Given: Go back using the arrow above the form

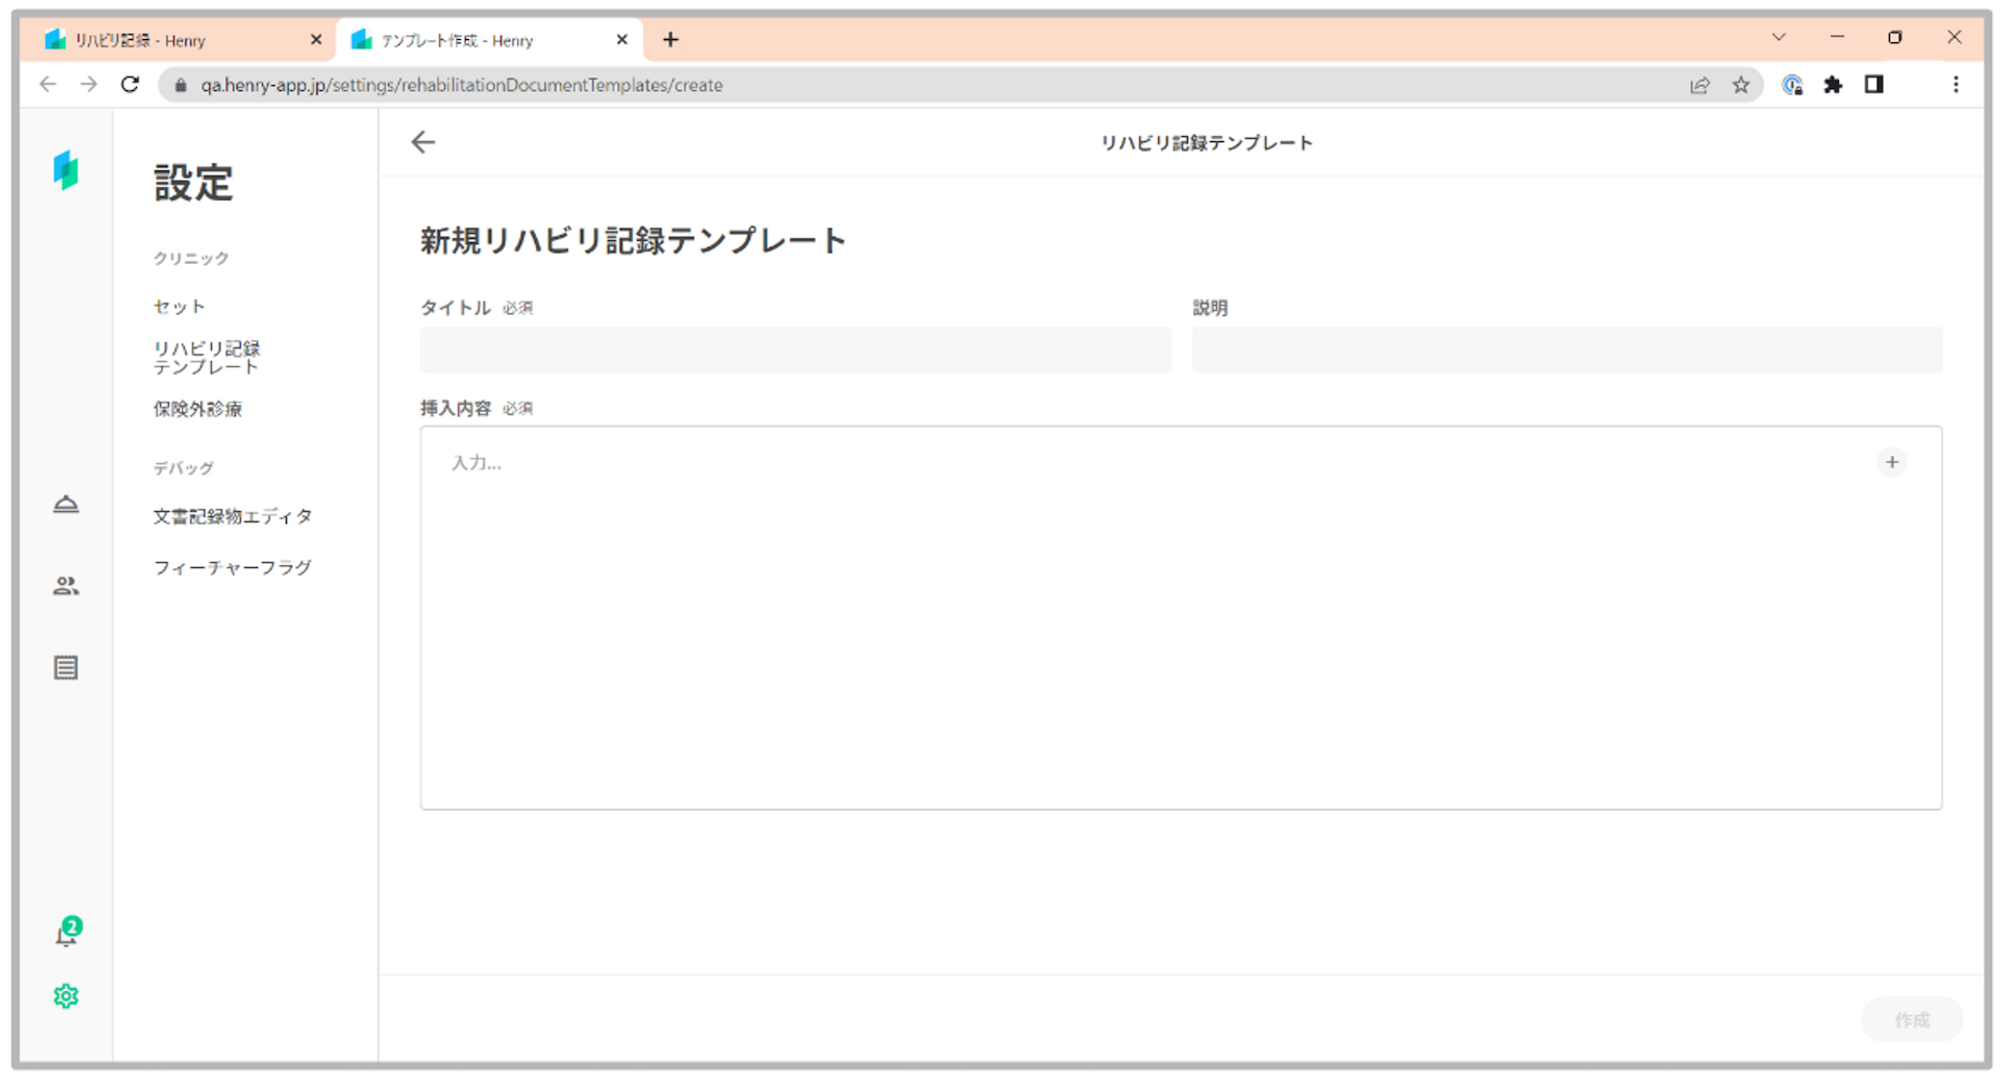Looking at the screenshot, I should (423, 142).
